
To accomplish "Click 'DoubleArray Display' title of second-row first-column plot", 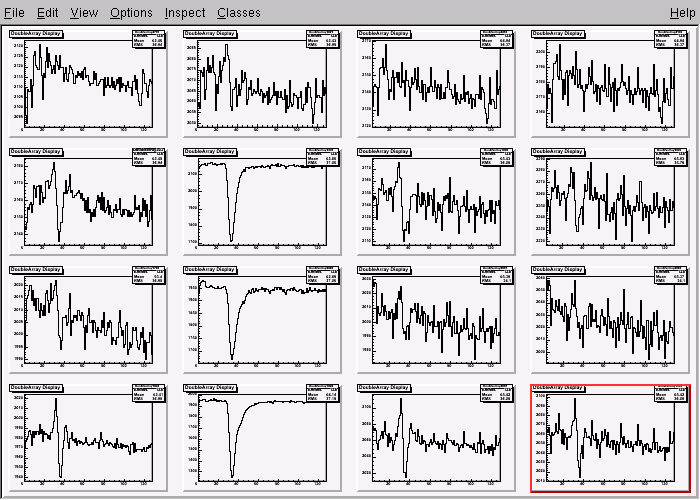I will click(36, 152).
